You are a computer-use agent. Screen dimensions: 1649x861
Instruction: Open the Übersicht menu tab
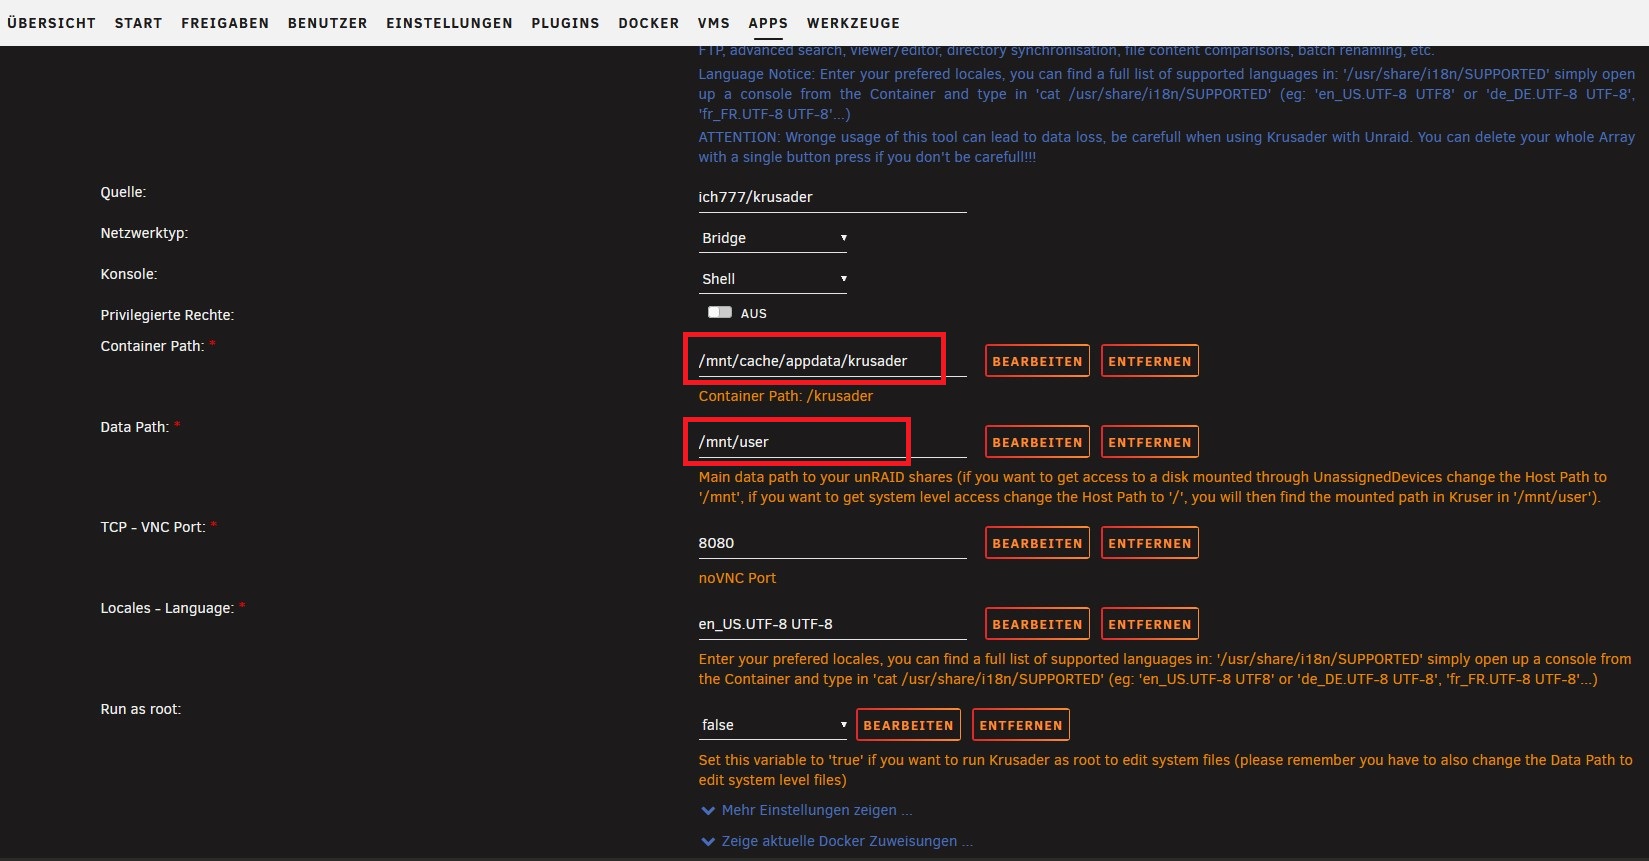click(51, 23)
